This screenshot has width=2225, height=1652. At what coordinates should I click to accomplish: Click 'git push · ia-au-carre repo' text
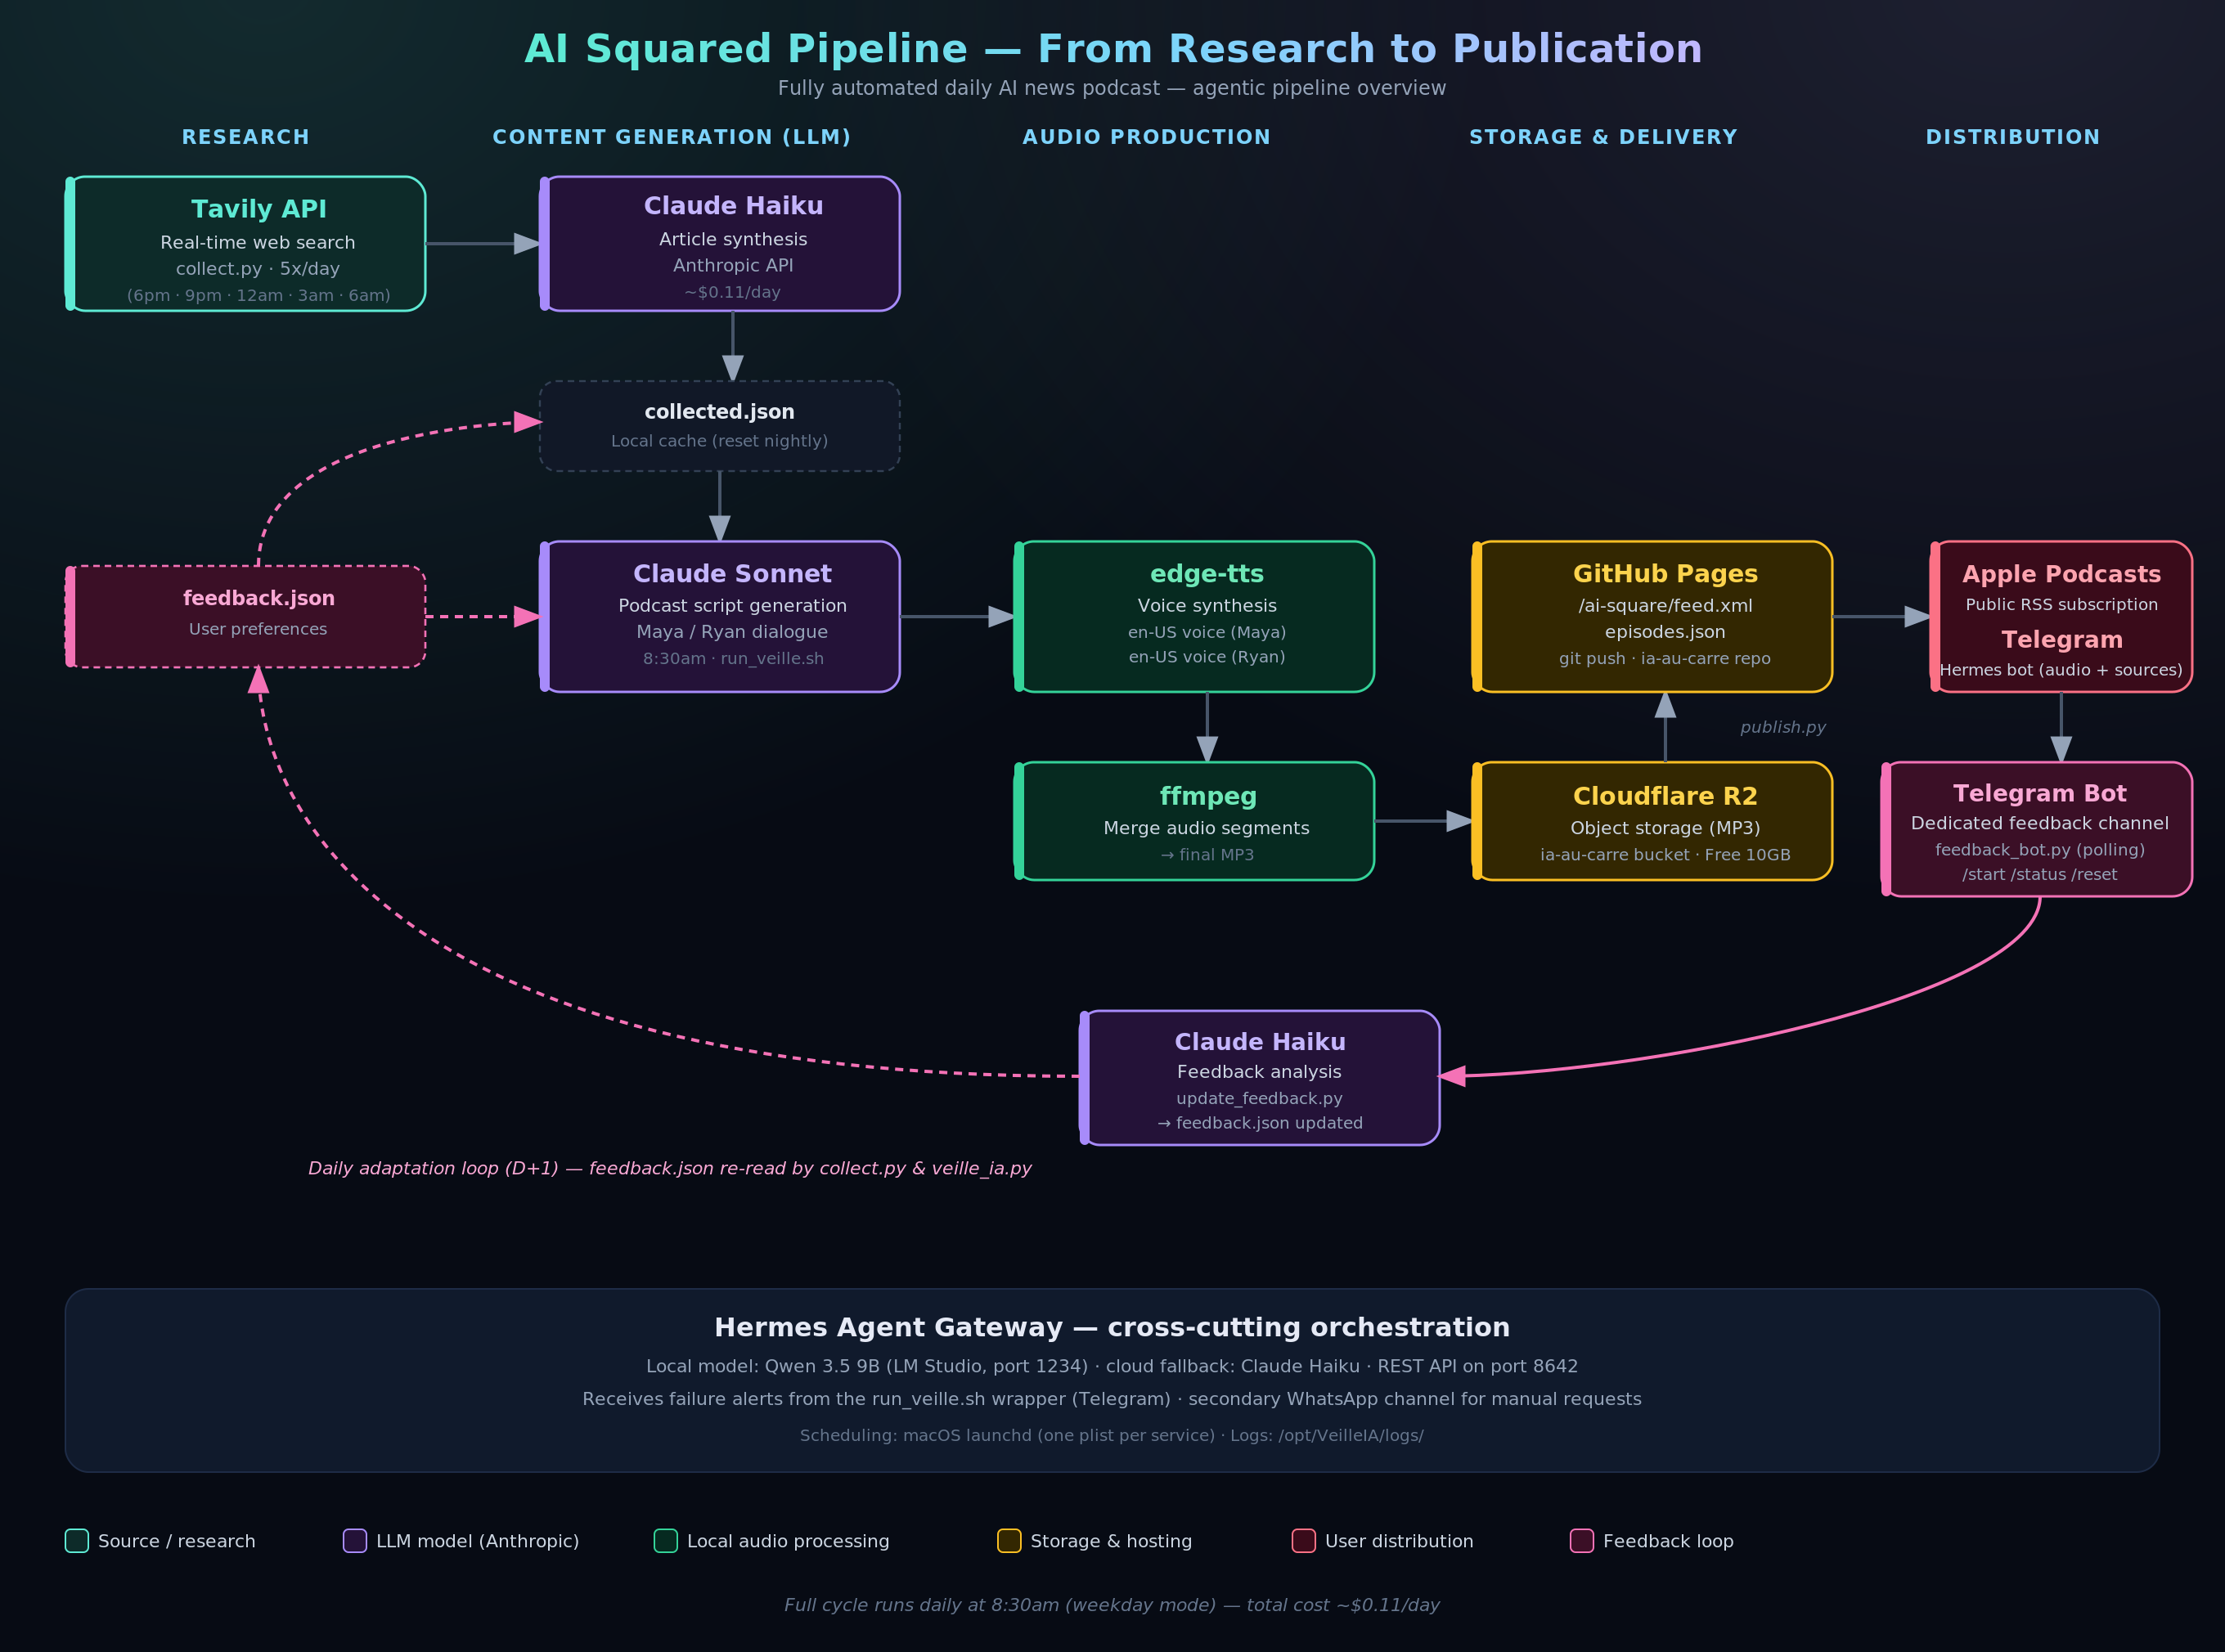[1665, 659]
